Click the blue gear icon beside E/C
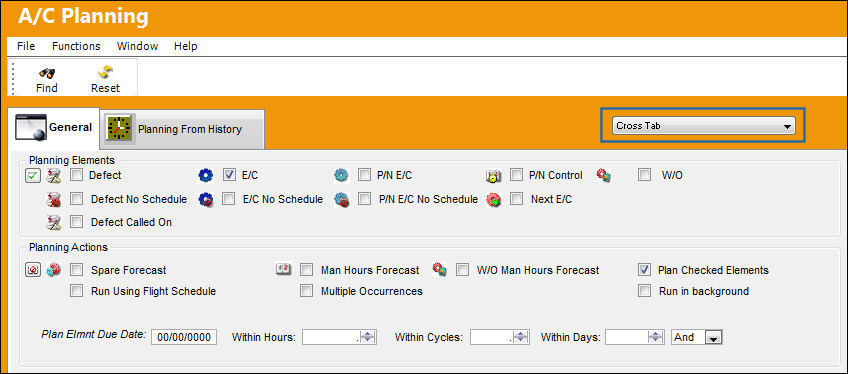The height and width of the screenshot is (374, 848). [x=206, y=175]
